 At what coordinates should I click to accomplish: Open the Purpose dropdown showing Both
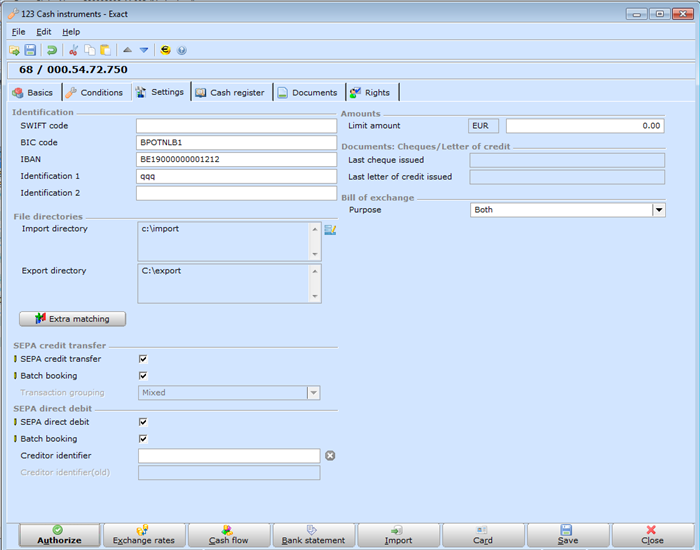point(659,210)
